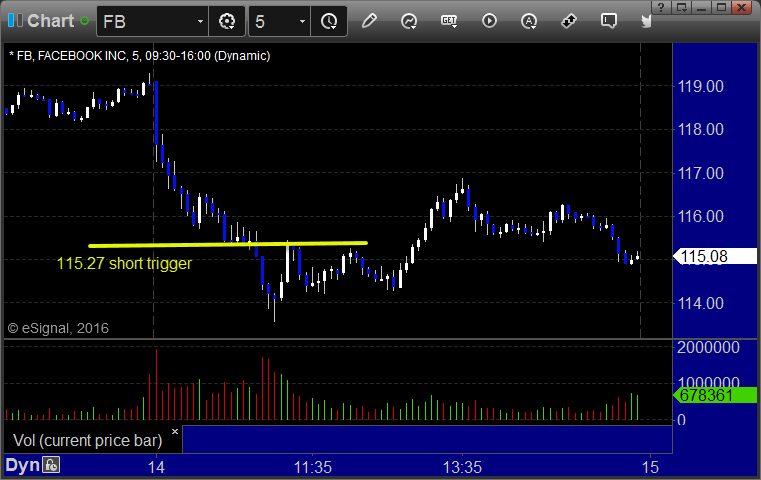Expand the FB symbol dropdown arrow
This screenshot has width=761, height=480.
200,21
